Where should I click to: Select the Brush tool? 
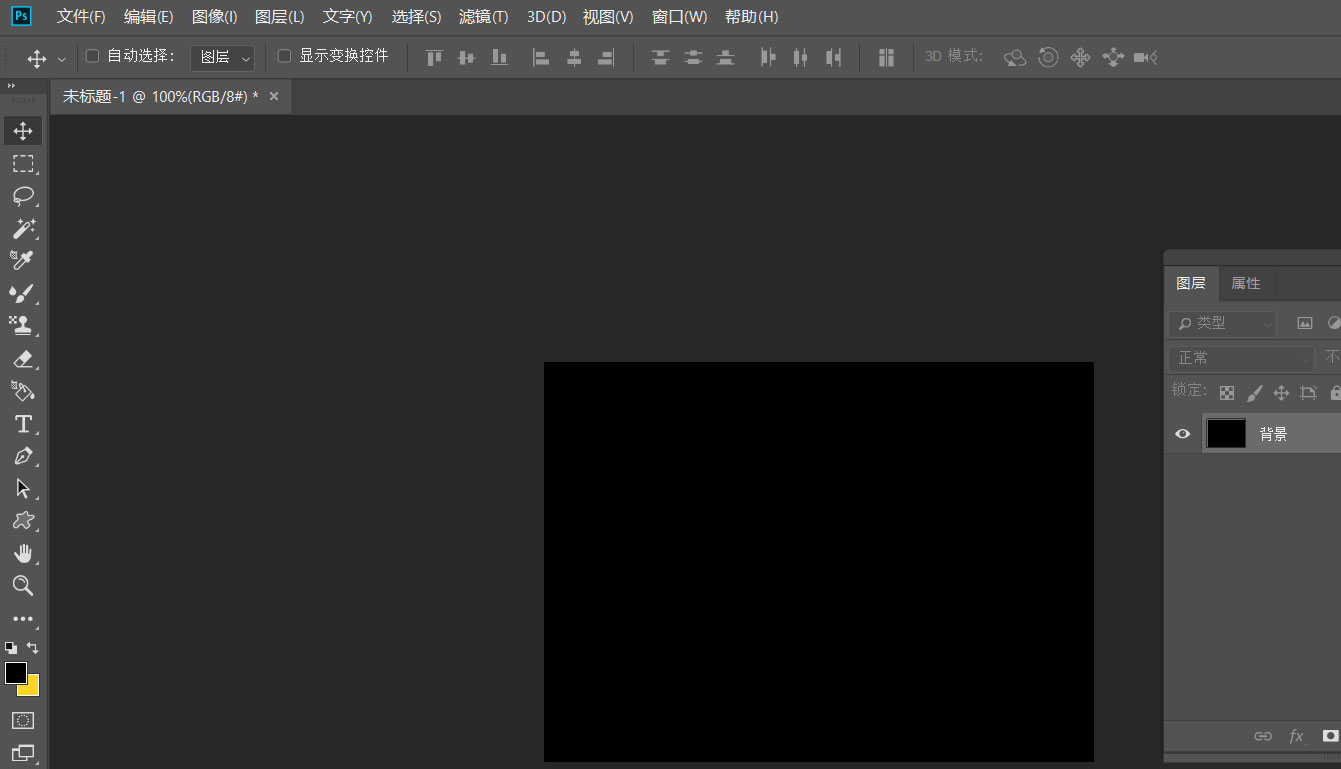pos(22,293)
